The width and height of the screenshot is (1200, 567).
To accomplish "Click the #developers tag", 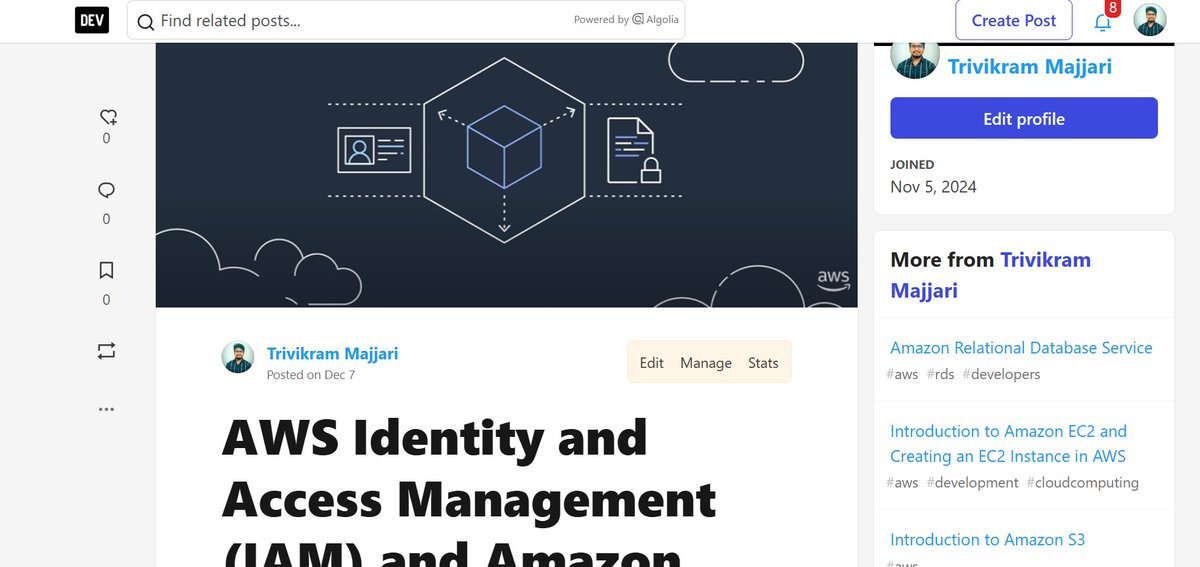I will [1001, 374].
